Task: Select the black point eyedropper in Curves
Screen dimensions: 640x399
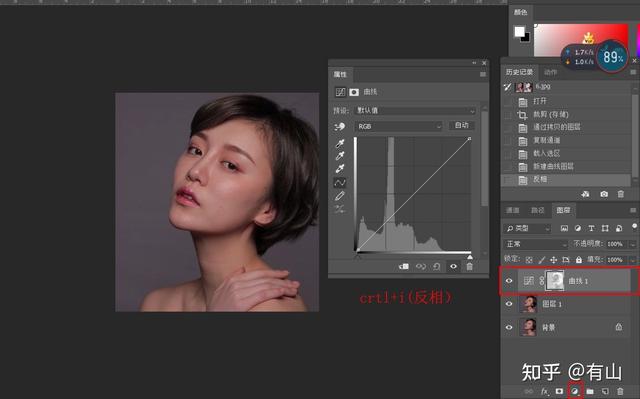Action: click(340, 143)
